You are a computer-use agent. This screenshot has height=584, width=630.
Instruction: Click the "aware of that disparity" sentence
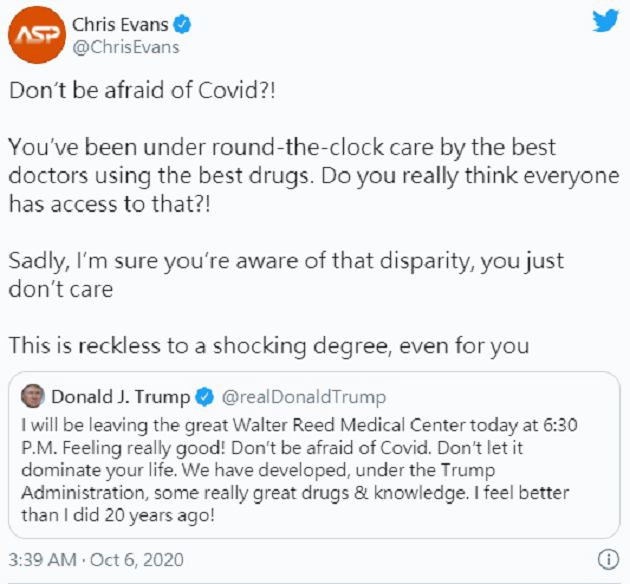[286, 261]
